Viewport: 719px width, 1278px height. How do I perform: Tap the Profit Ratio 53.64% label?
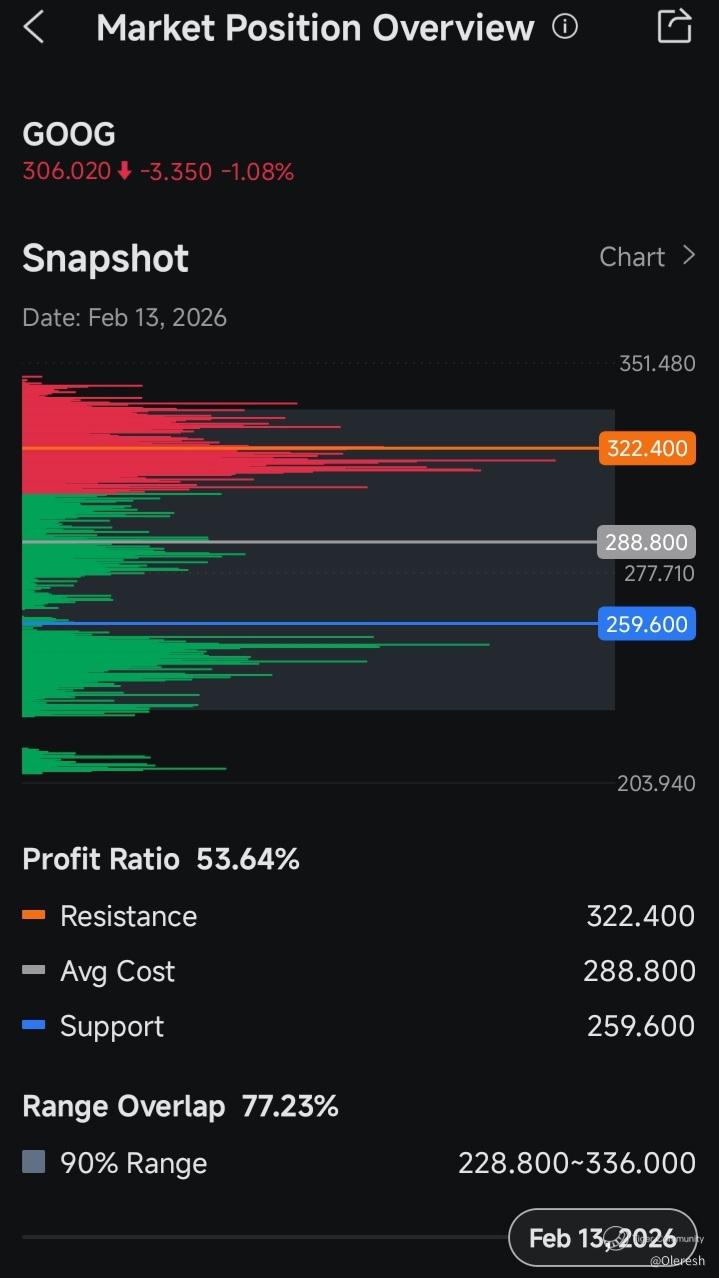tap(161, 859)
